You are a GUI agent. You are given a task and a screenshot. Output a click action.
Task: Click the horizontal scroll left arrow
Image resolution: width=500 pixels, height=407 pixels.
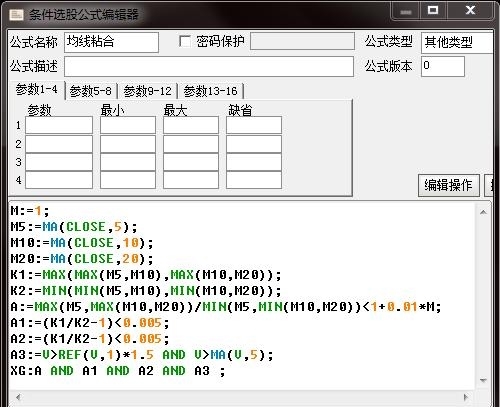point(18,397)
